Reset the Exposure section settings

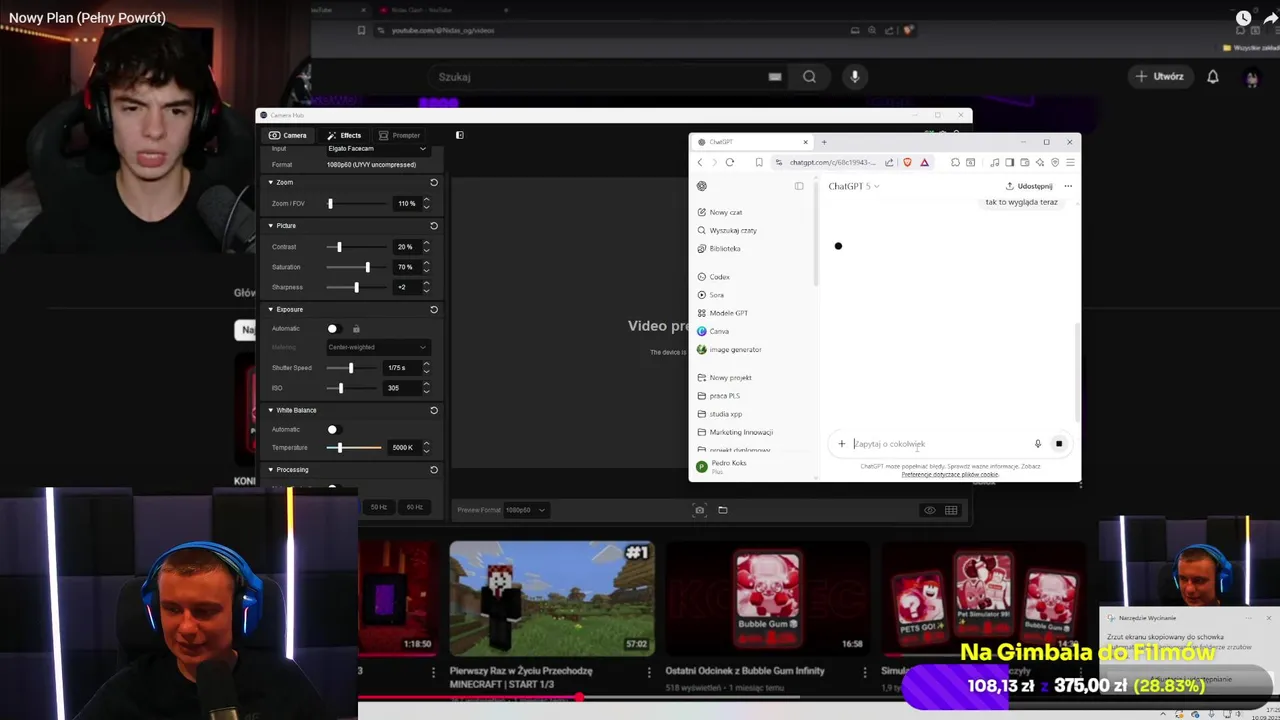click(x=434, y=310)
